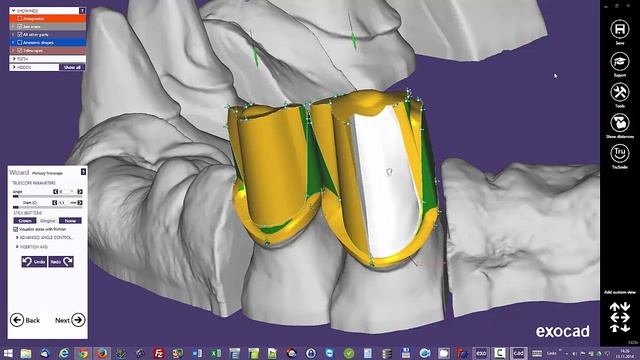
Task: Open the Tools wrench icon
Action: [620, 92]
